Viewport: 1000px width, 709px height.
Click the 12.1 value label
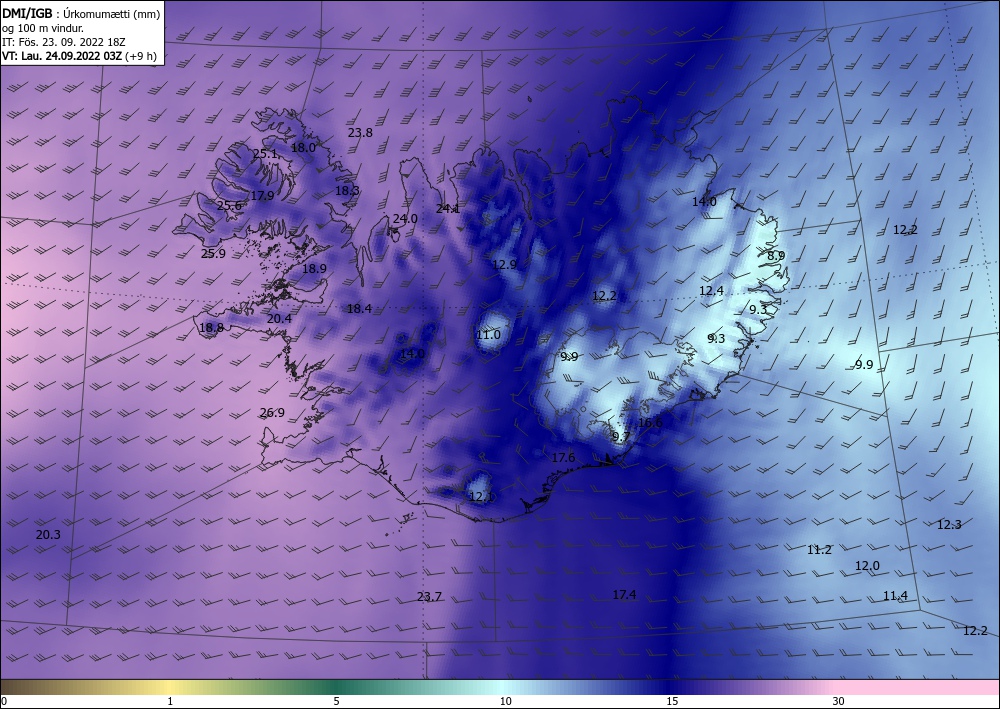pos(480,496)
